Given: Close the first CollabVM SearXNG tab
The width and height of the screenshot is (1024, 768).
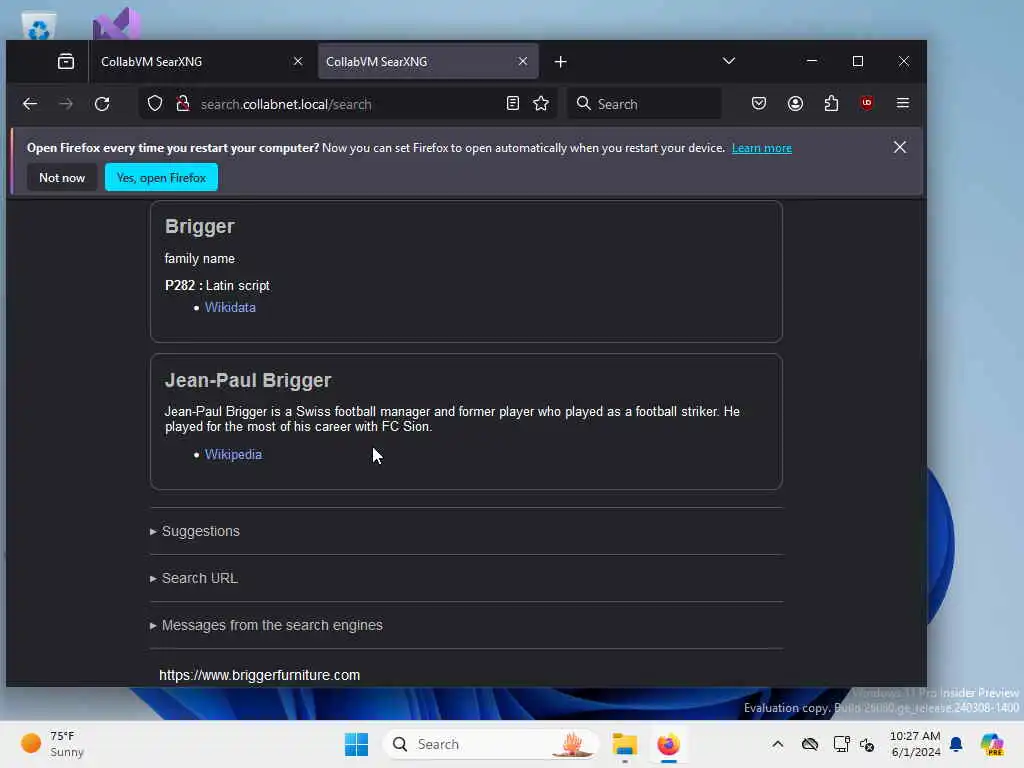Looking at the screenshot, I should tap(298, 61).
